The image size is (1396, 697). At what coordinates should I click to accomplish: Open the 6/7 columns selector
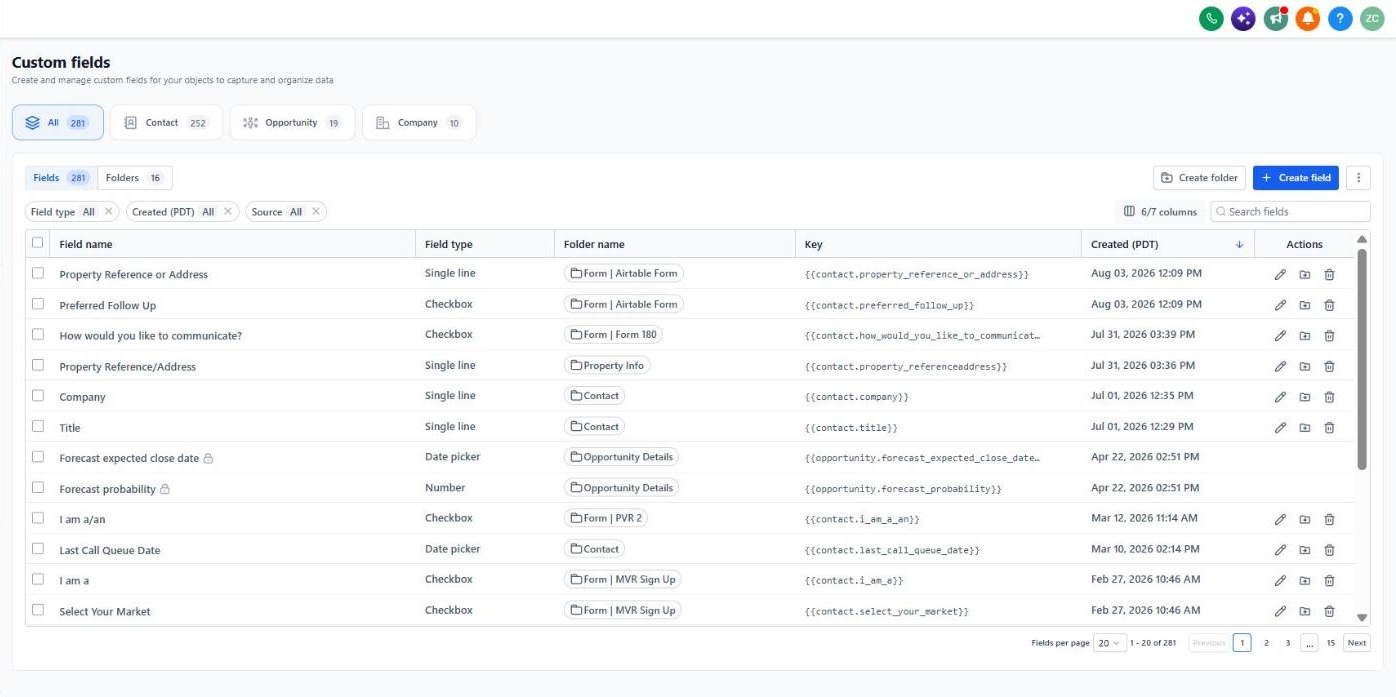(1160, 212)
